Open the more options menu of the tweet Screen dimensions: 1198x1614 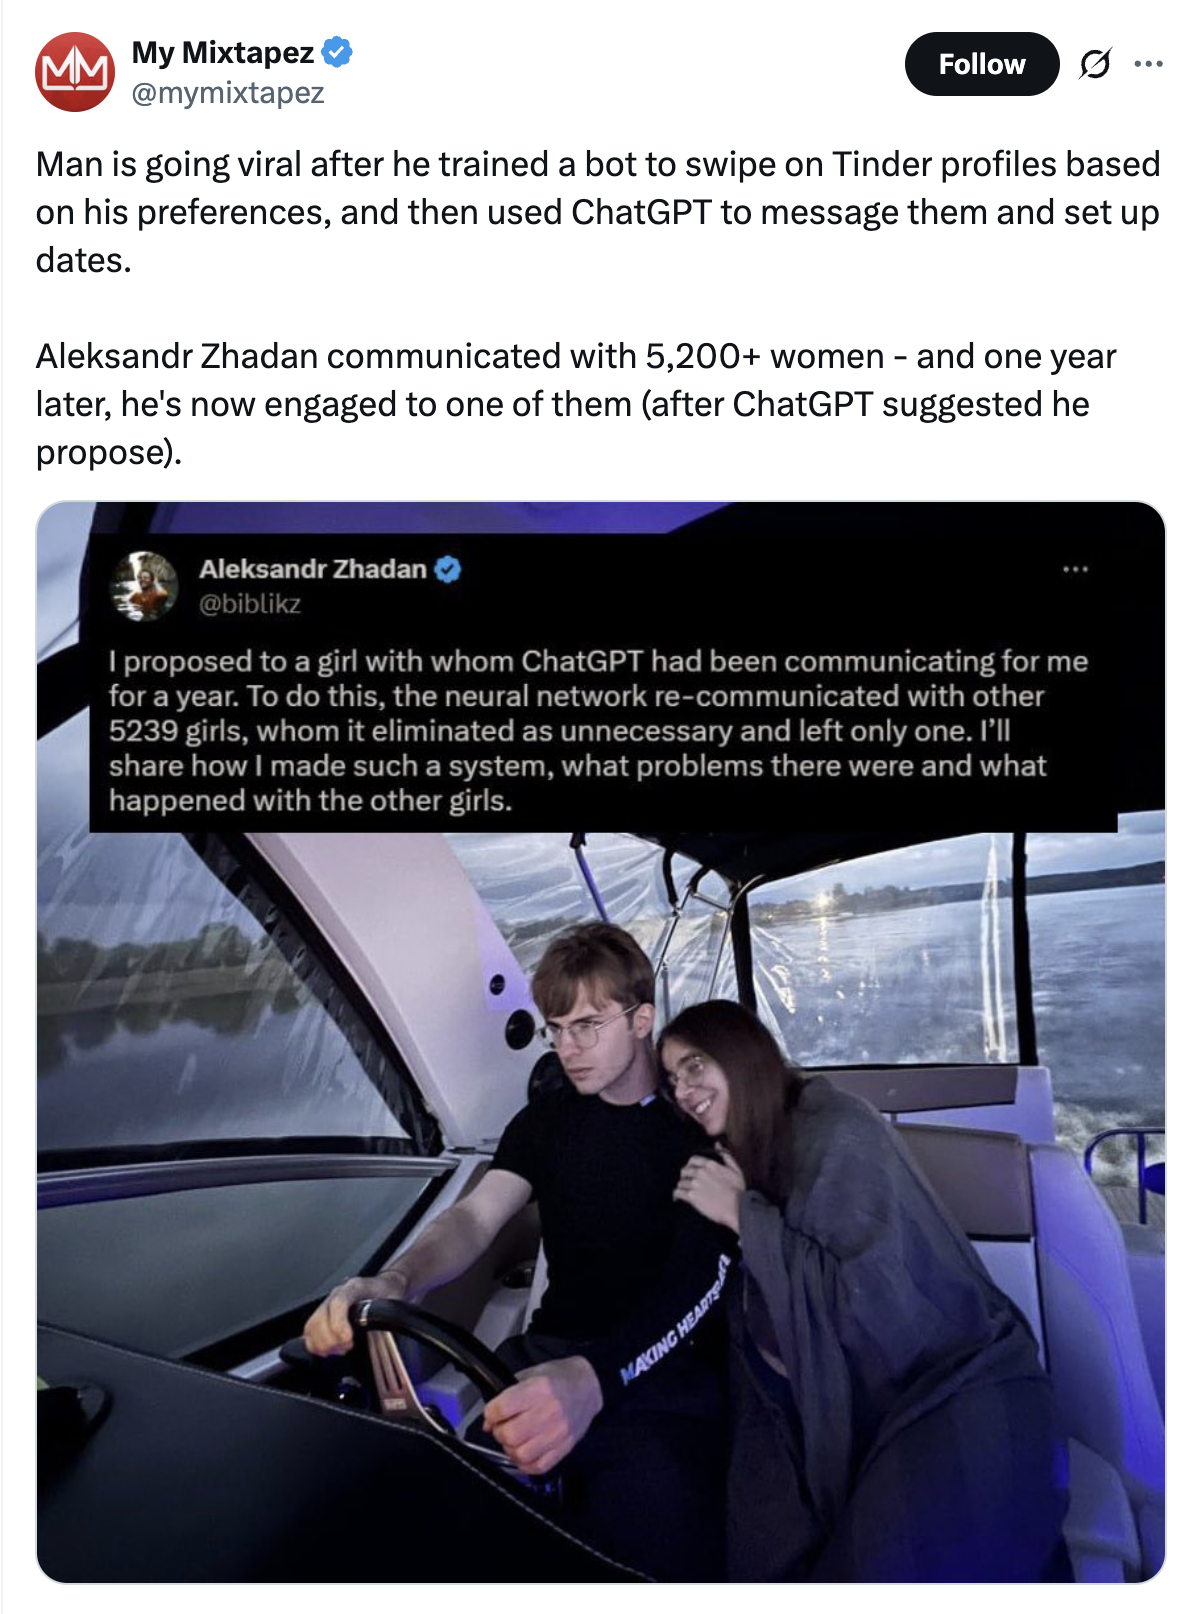click(1148, 64)
